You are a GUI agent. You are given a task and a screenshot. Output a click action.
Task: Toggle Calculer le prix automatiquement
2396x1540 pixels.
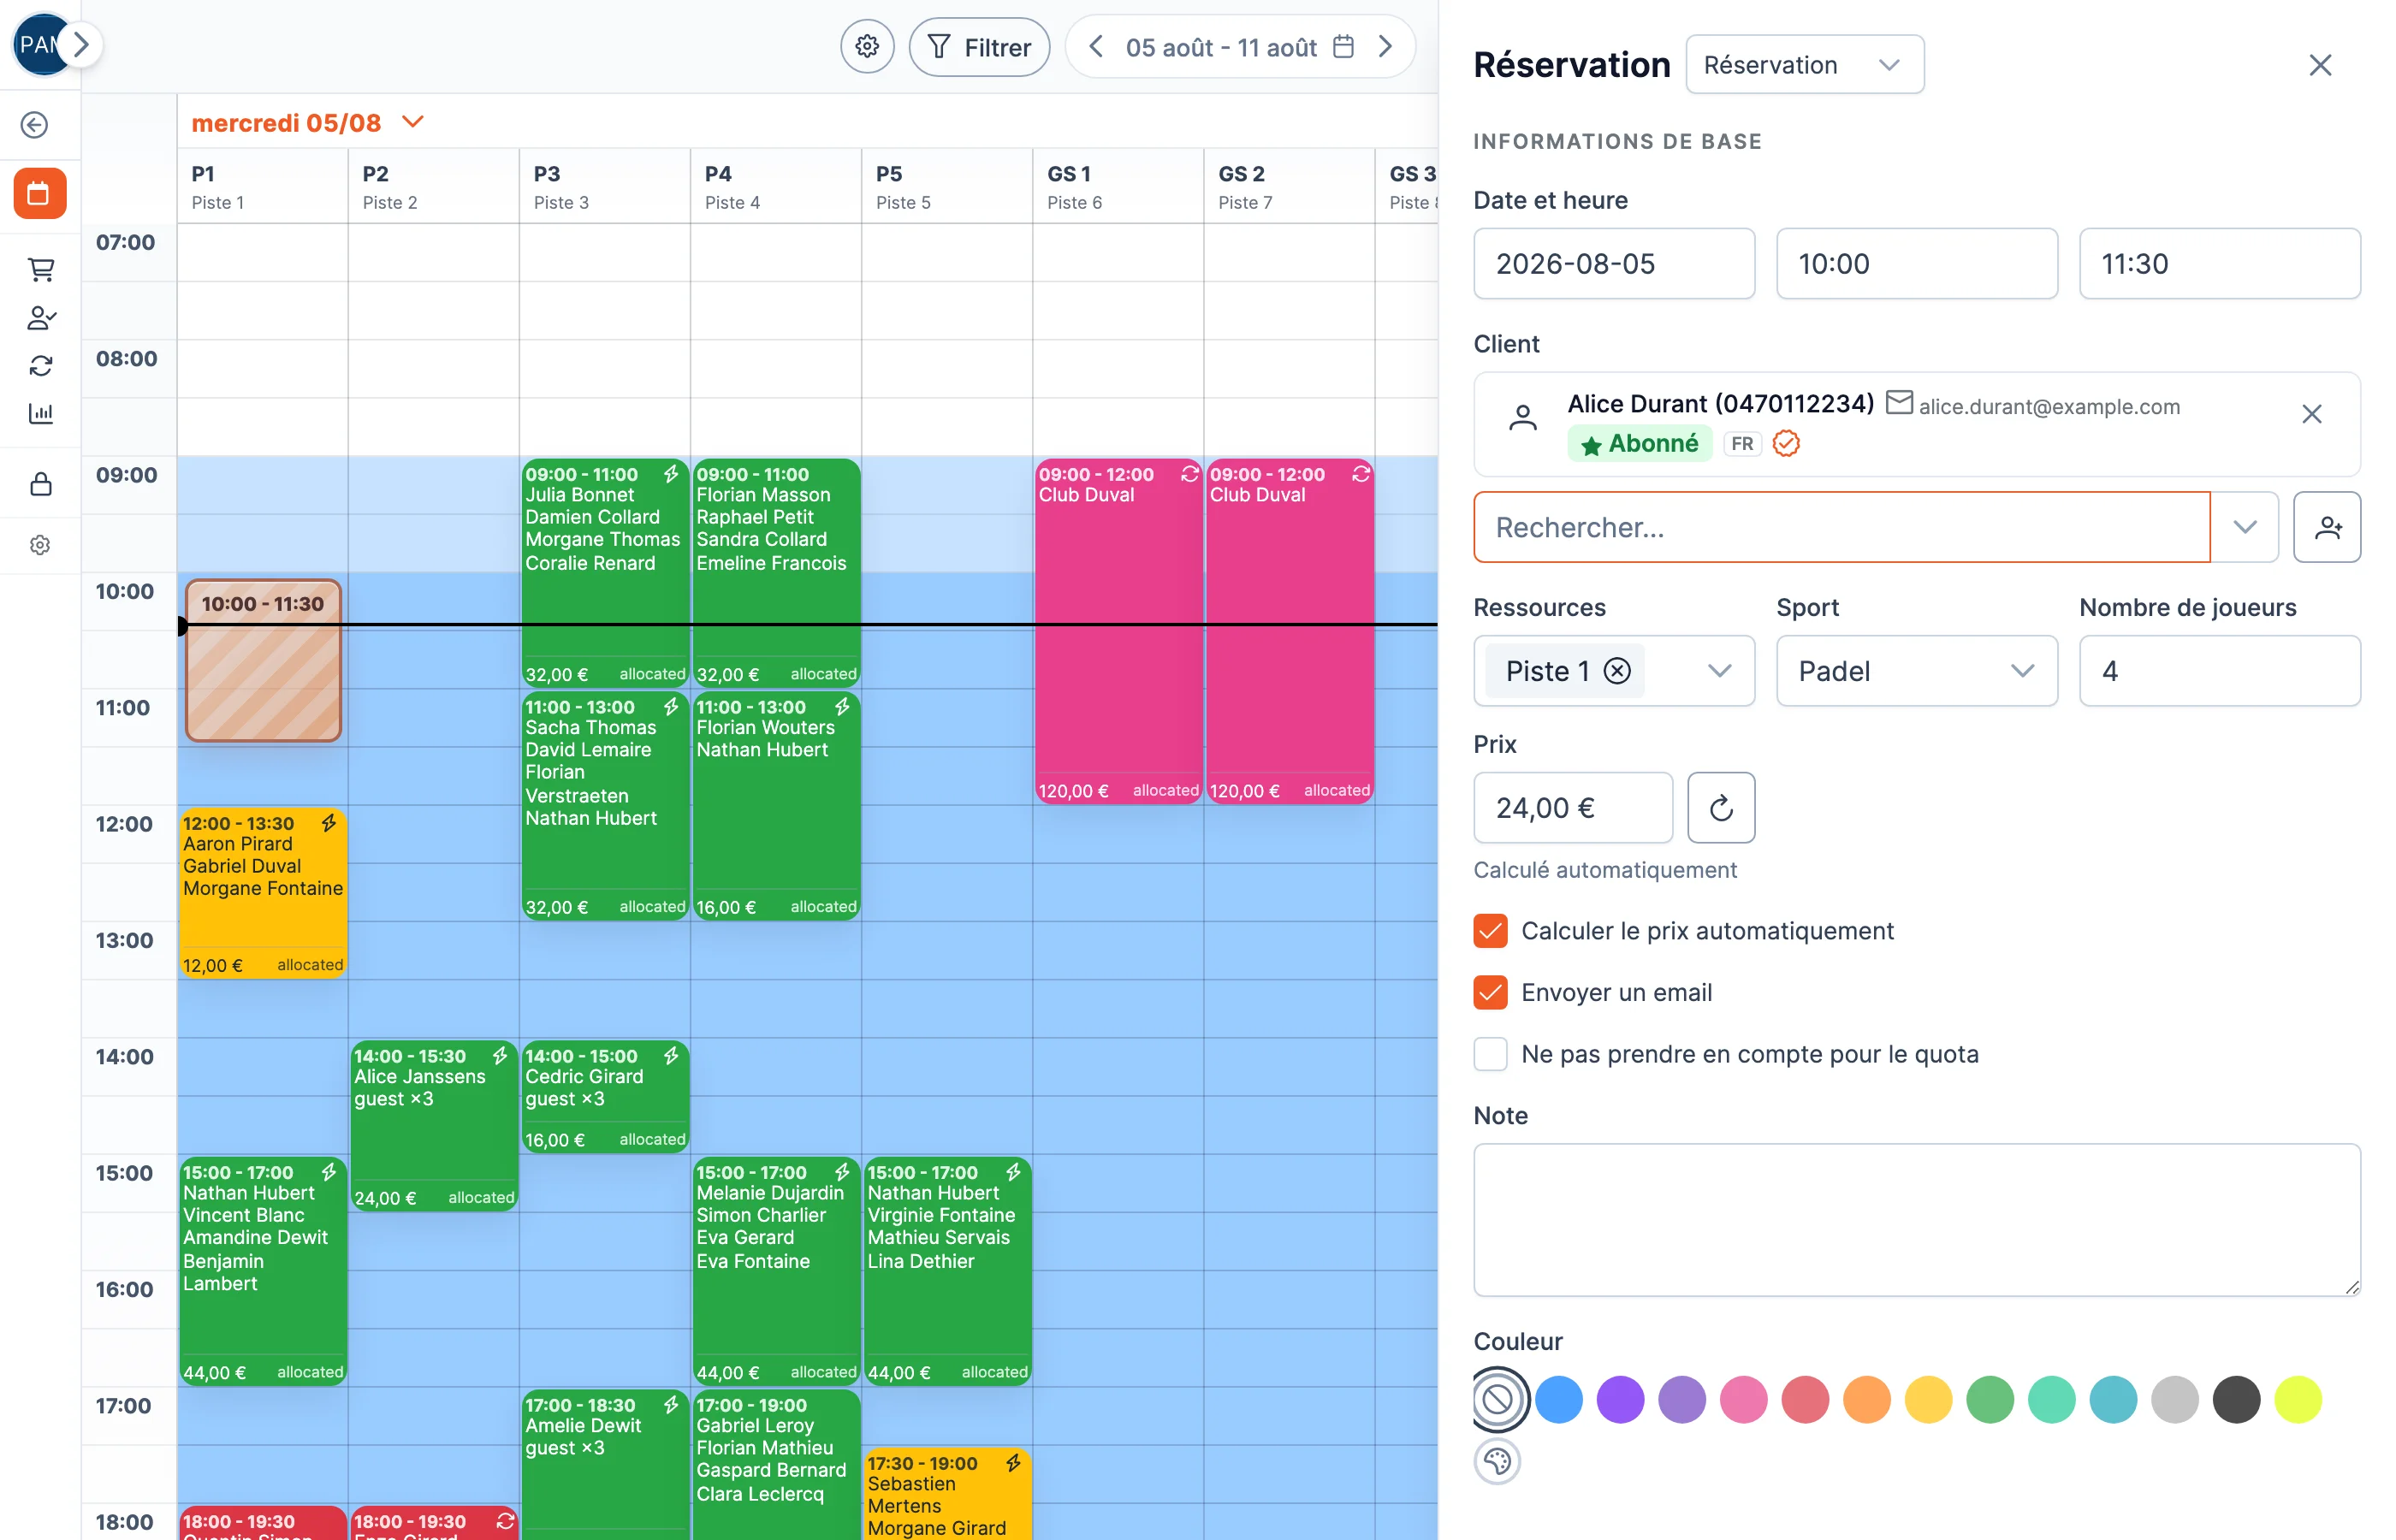pyautogui.click(x=1490, y=931)
